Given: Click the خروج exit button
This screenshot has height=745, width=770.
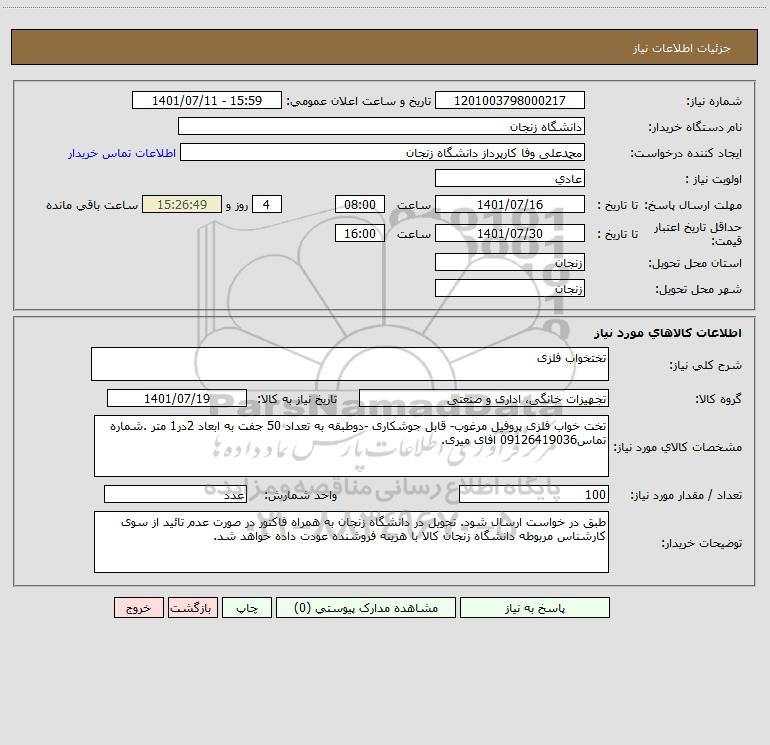Looking at the screenshot, I should pos(138,608).
